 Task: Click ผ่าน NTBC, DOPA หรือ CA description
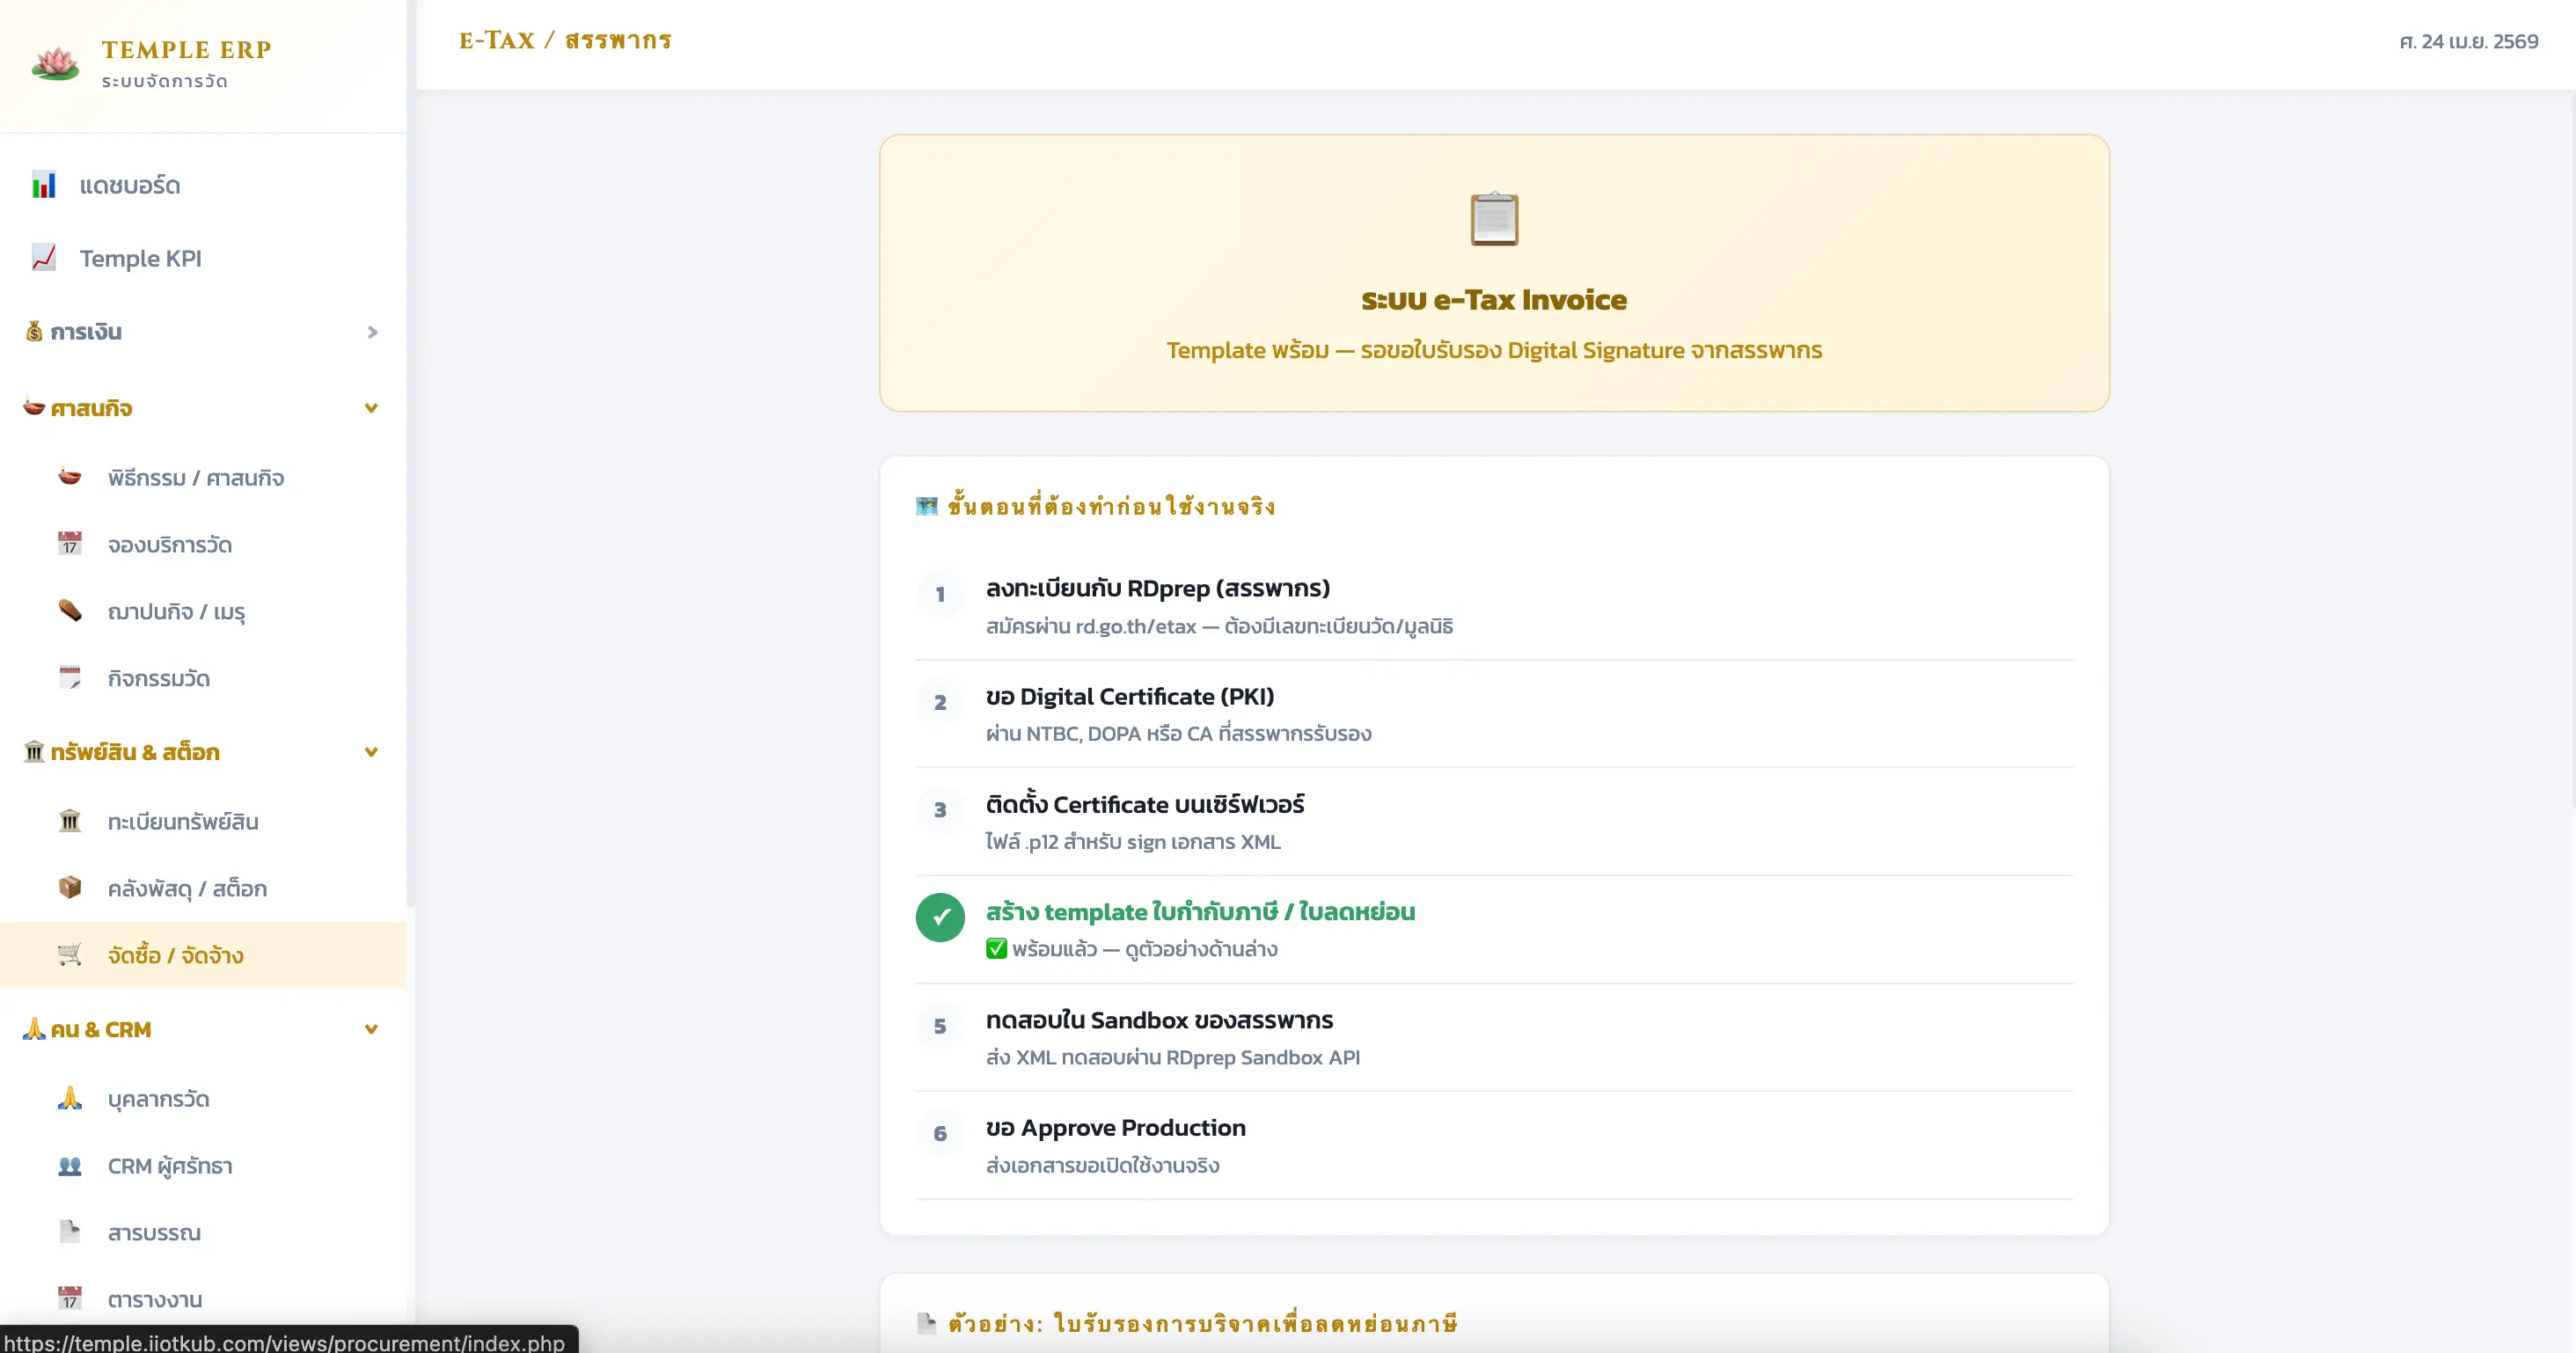click(x=1178, y=733)
